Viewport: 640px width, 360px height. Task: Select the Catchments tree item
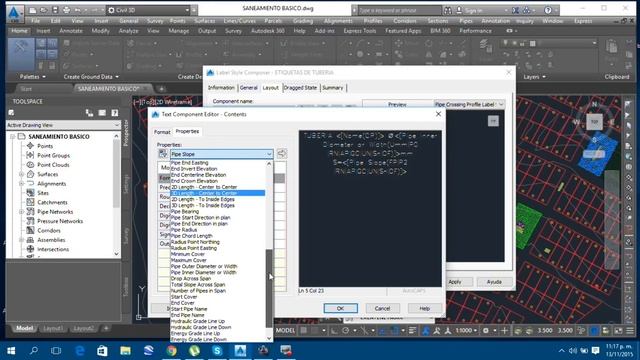[x=52, y=202]
